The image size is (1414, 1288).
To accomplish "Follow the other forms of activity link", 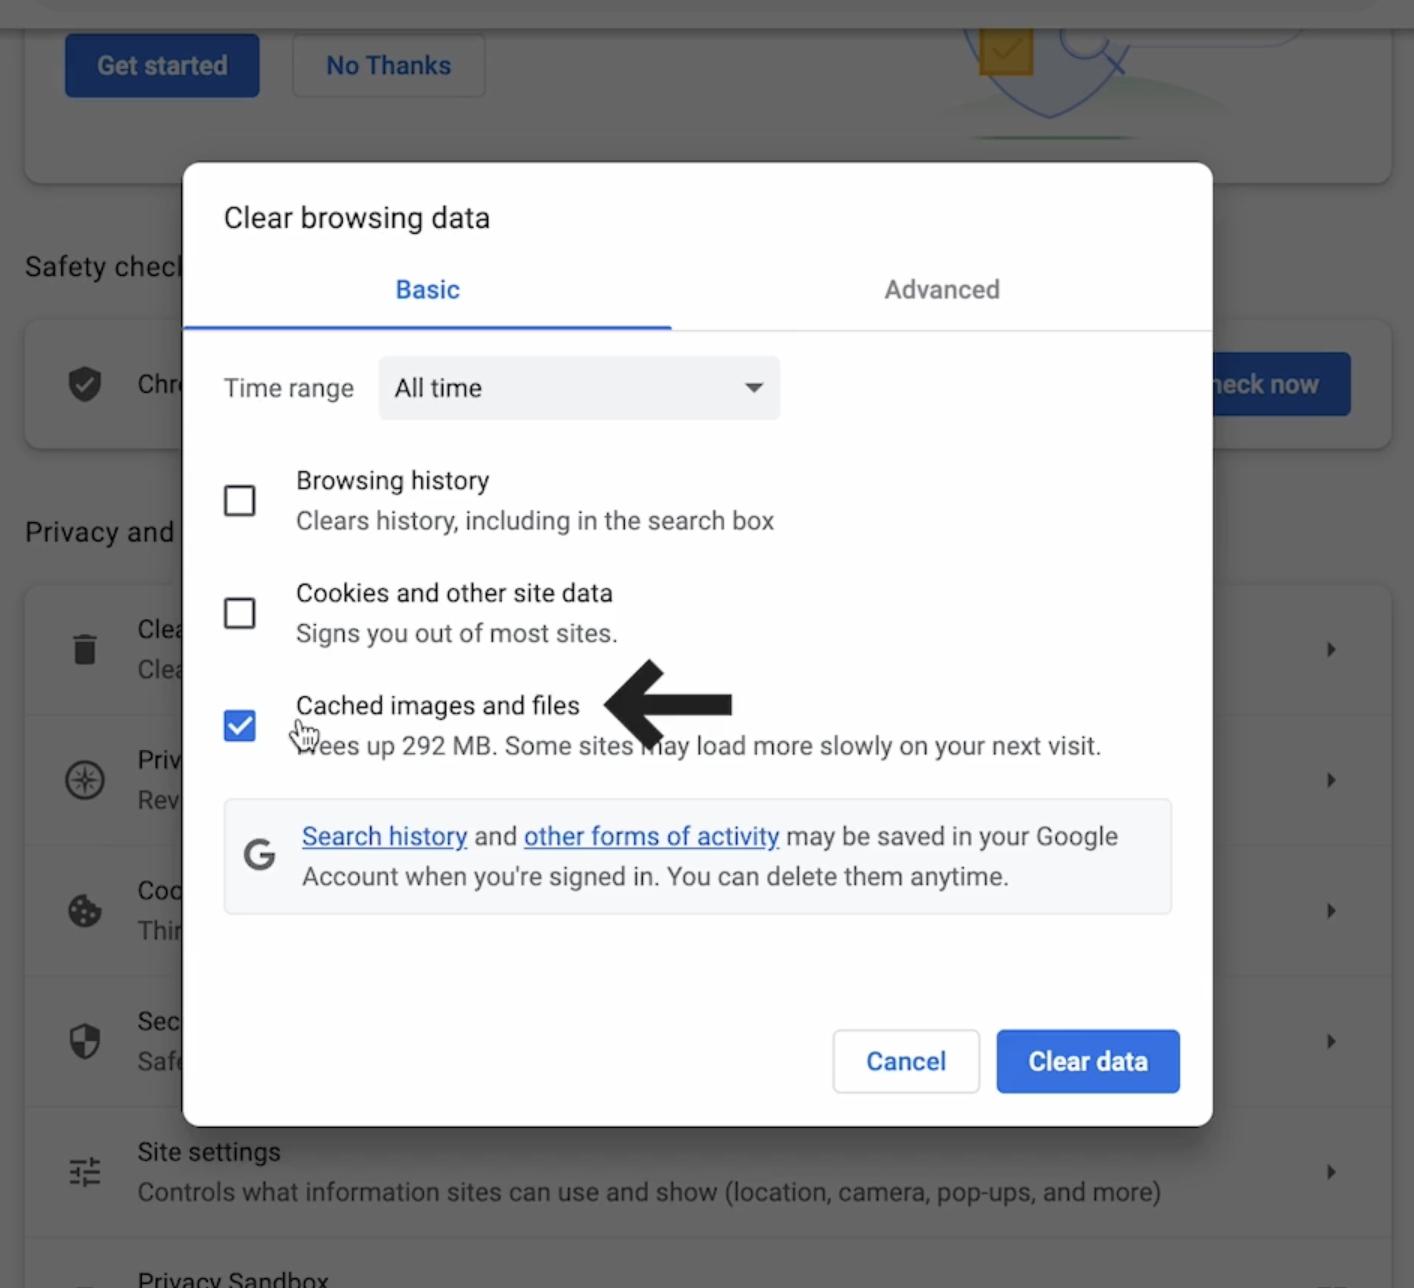I will tap(651, 836).
